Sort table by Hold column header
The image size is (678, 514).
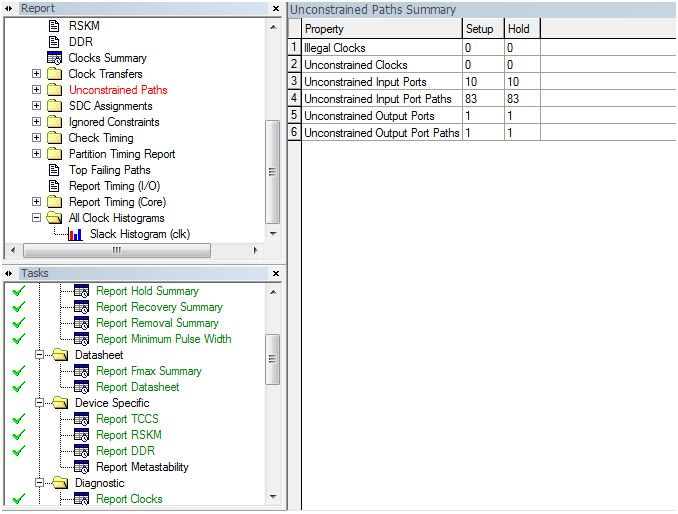522,29
